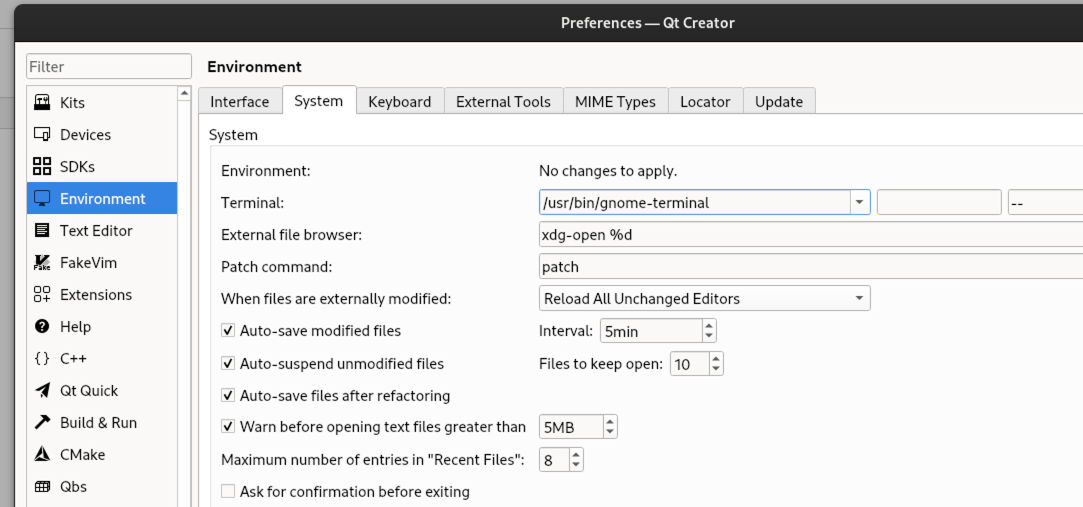Screen dimensions: 1083x507
Task: Decrease Files to keep open count
Action: tap(716, 369)
